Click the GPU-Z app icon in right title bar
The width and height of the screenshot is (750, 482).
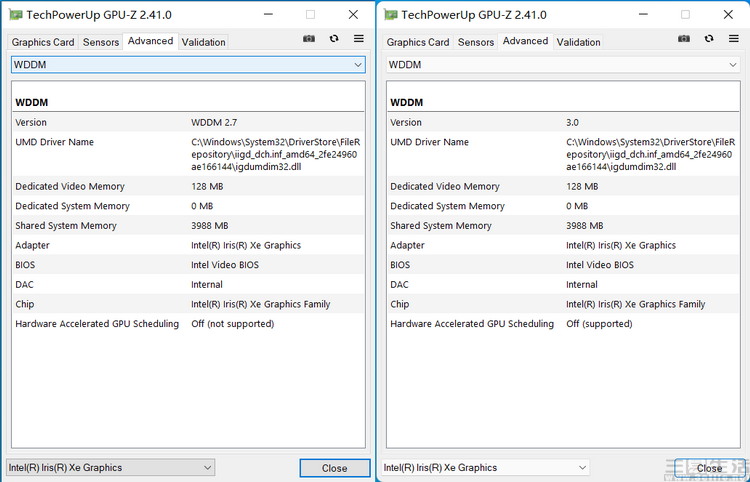pos(391,15)
